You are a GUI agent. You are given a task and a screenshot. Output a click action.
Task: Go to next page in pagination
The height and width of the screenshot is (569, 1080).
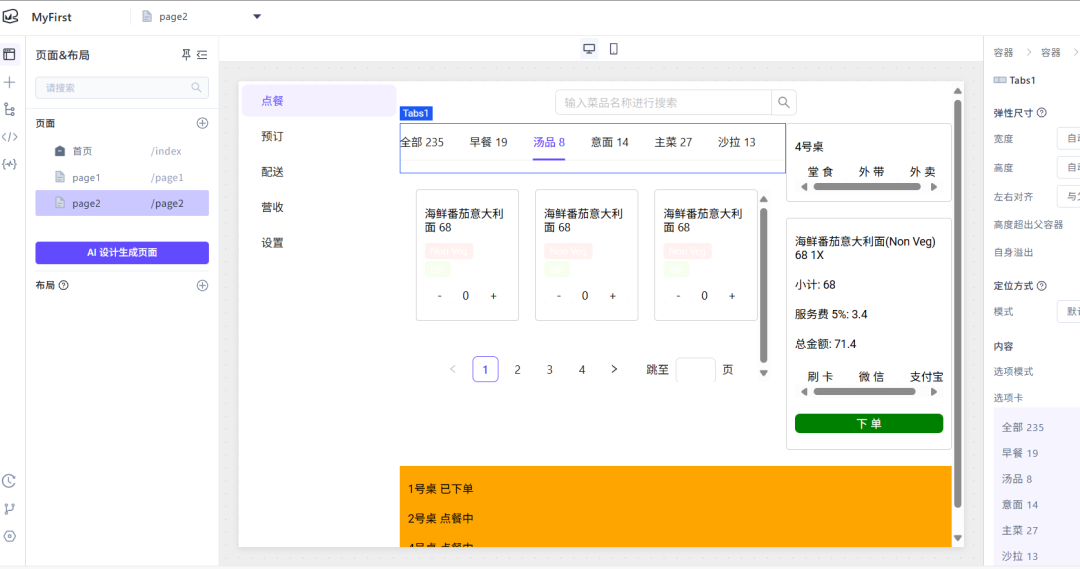coord(614,370)
